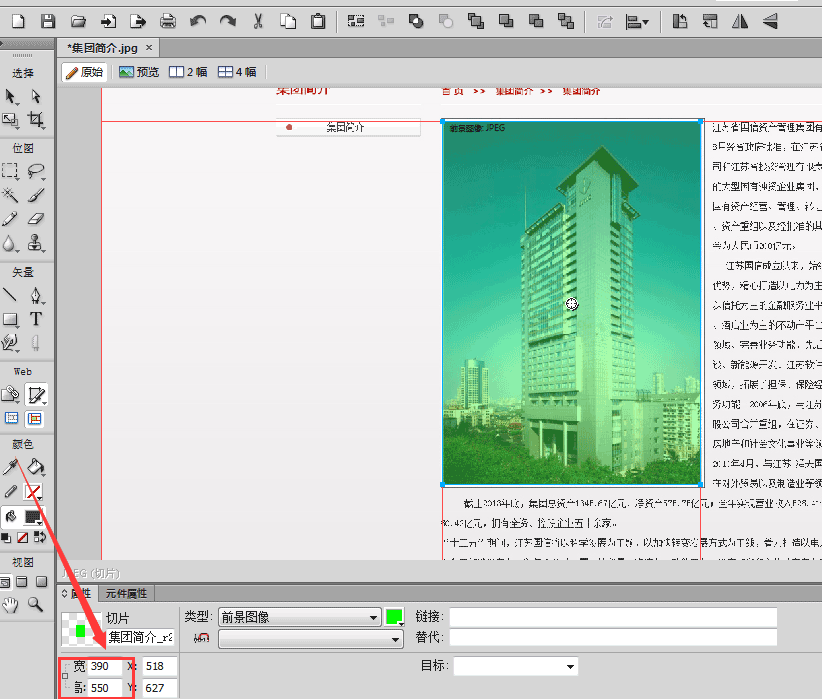Select the Paint Bucket tool
Screen dimensions: 822x699
(x=36, y=467)
